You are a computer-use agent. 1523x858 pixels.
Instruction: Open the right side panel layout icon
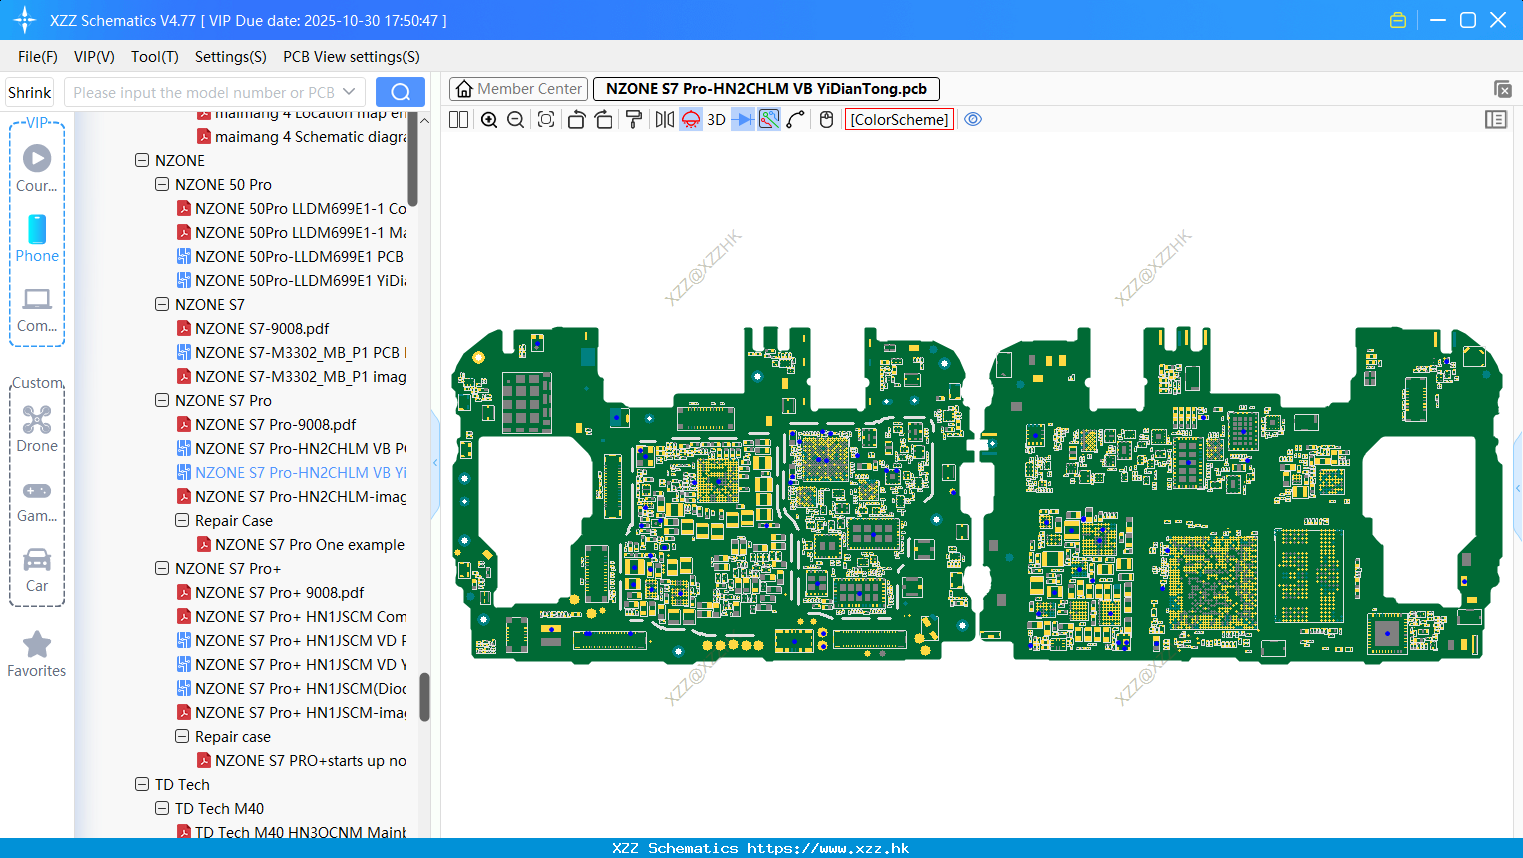tap(1496, 119)
